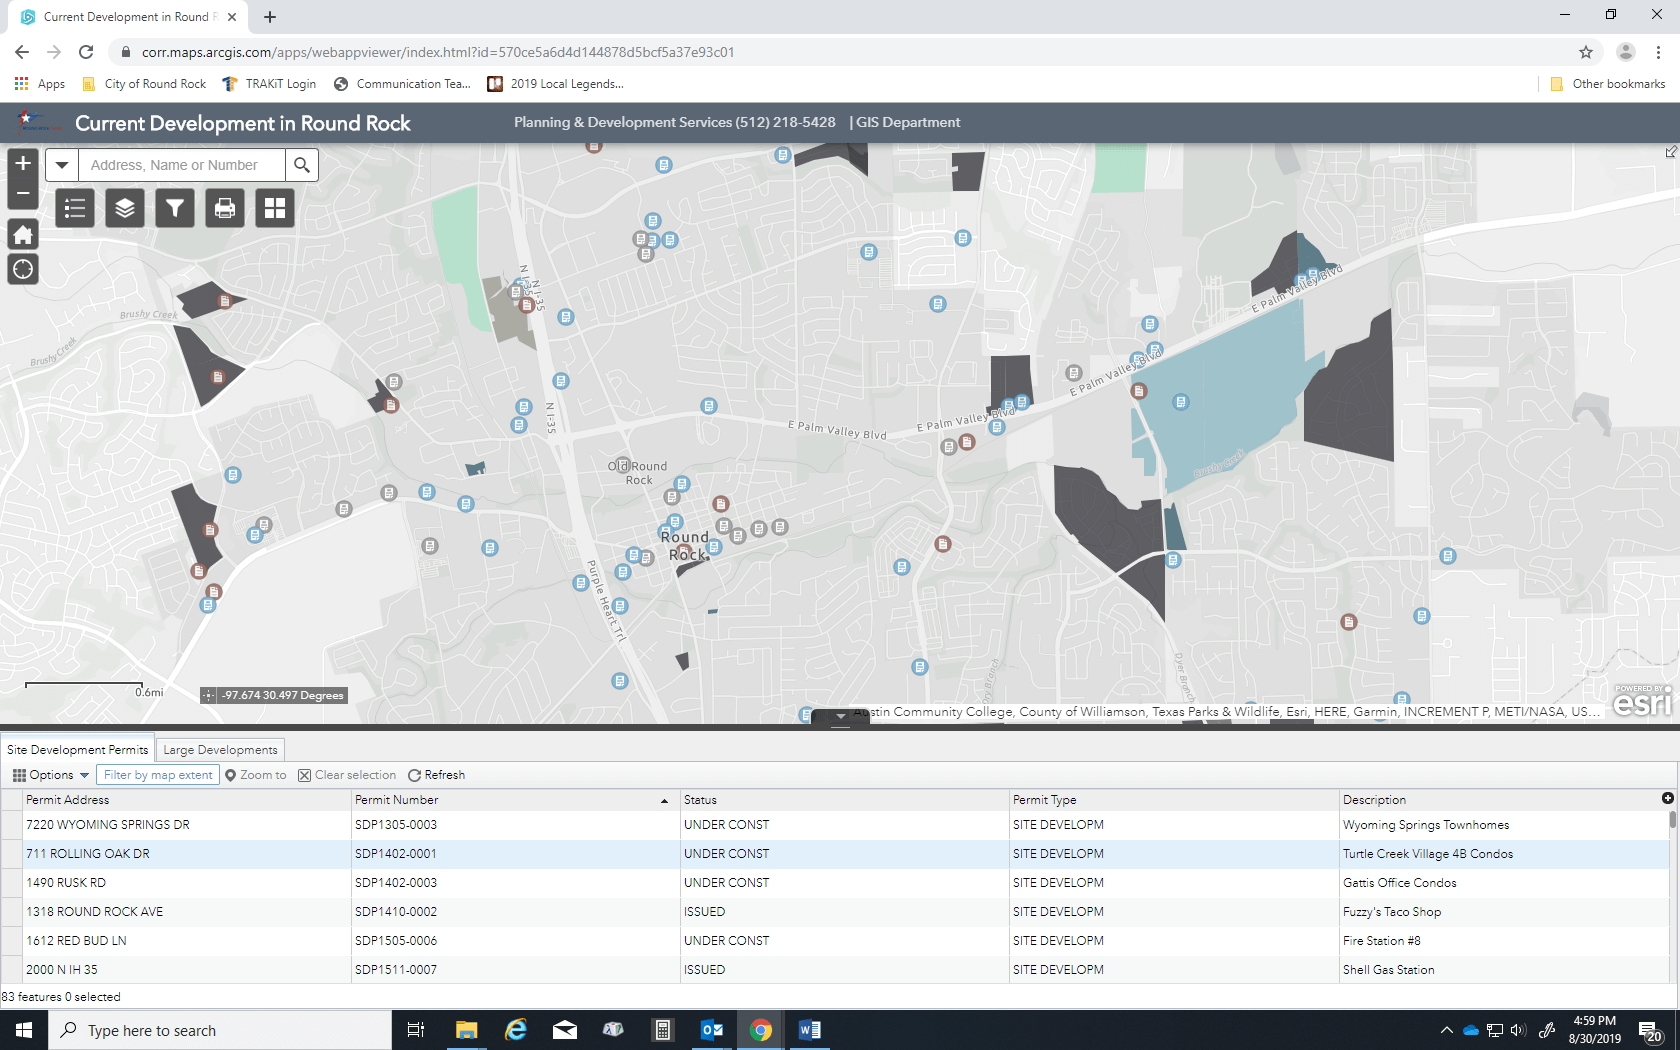Open Apps bookmark shortcut

[40, 84]
